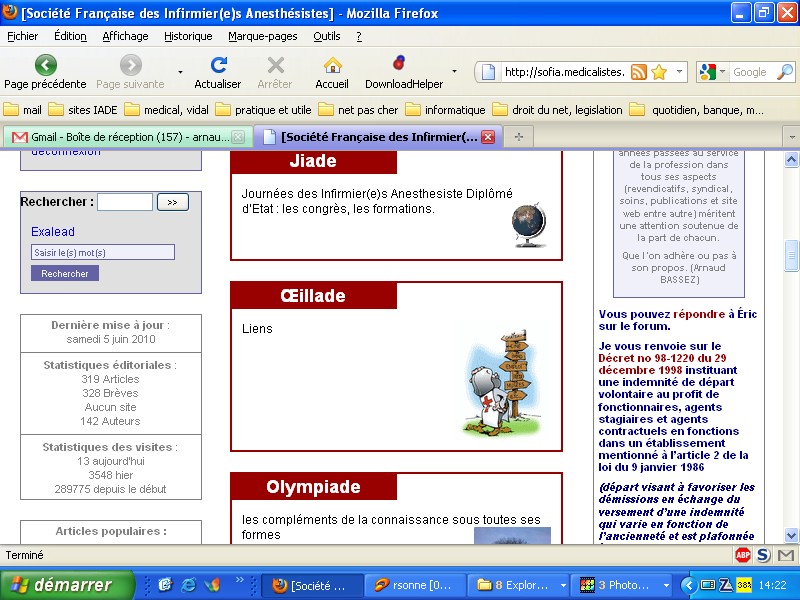Click the vertical scrollbar thumb
This screenshot has height=600, width=800.
[792, 255]
